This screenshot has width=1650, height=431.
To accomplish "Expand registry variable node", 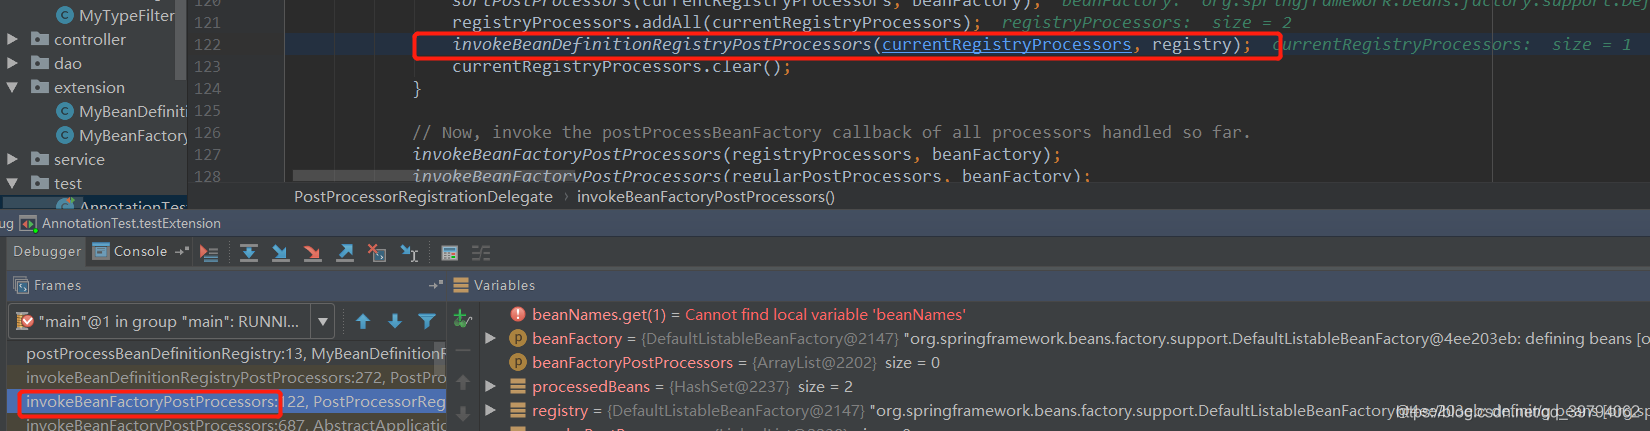I will tap(490, 410).
